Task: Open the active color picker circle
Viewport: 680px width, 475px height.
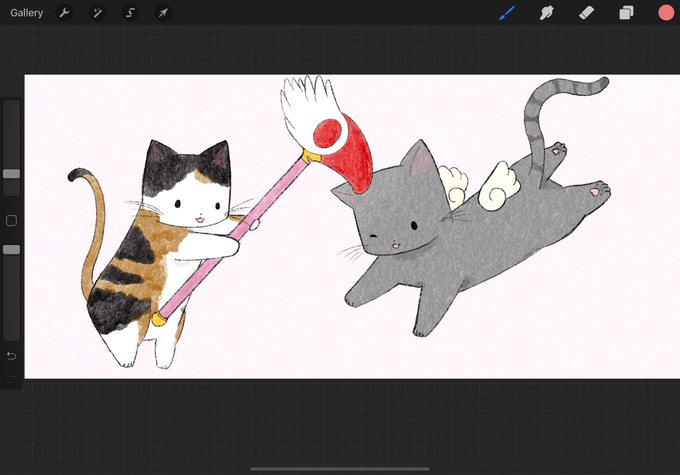Action: [x=666, y=13]
